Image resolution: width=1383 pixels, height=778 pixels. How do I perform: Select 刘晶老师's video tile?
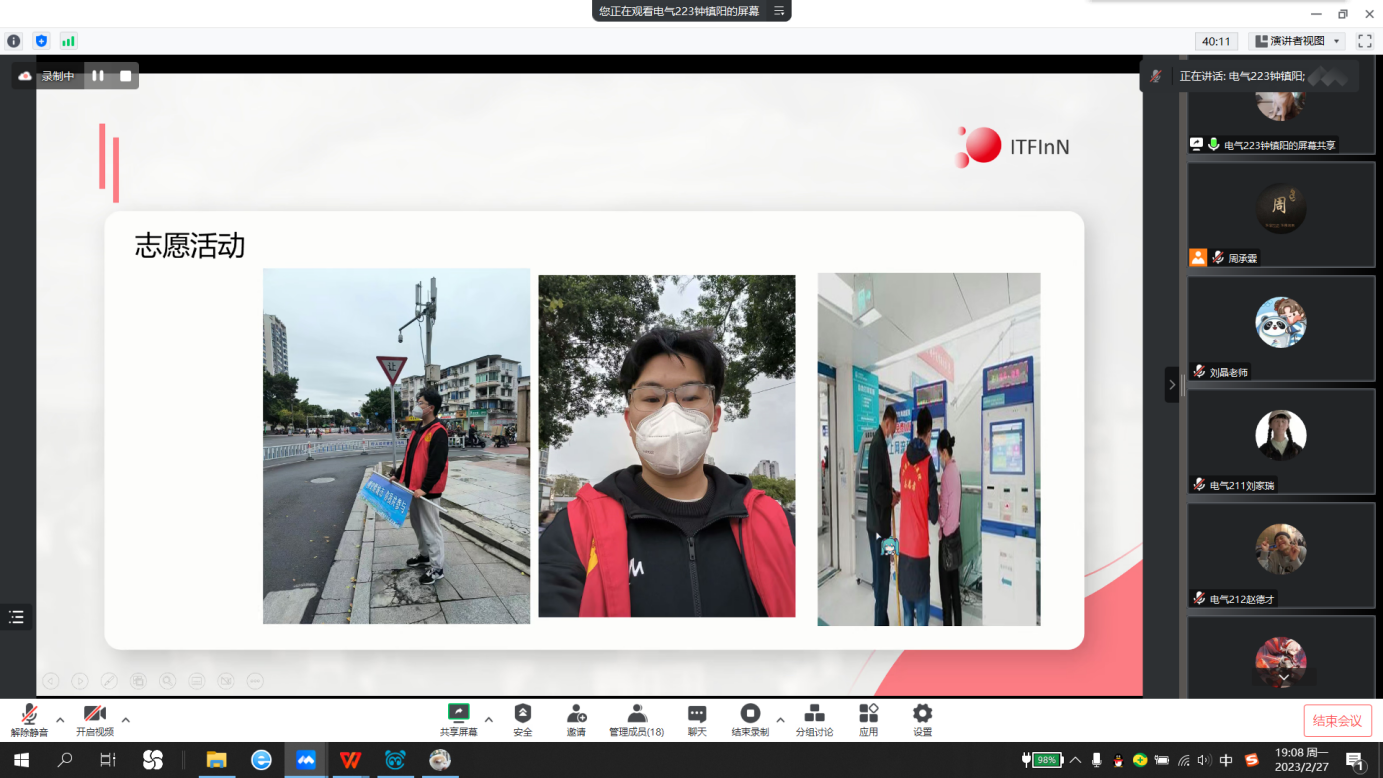pyautogui.click(x=1281, y=329)
